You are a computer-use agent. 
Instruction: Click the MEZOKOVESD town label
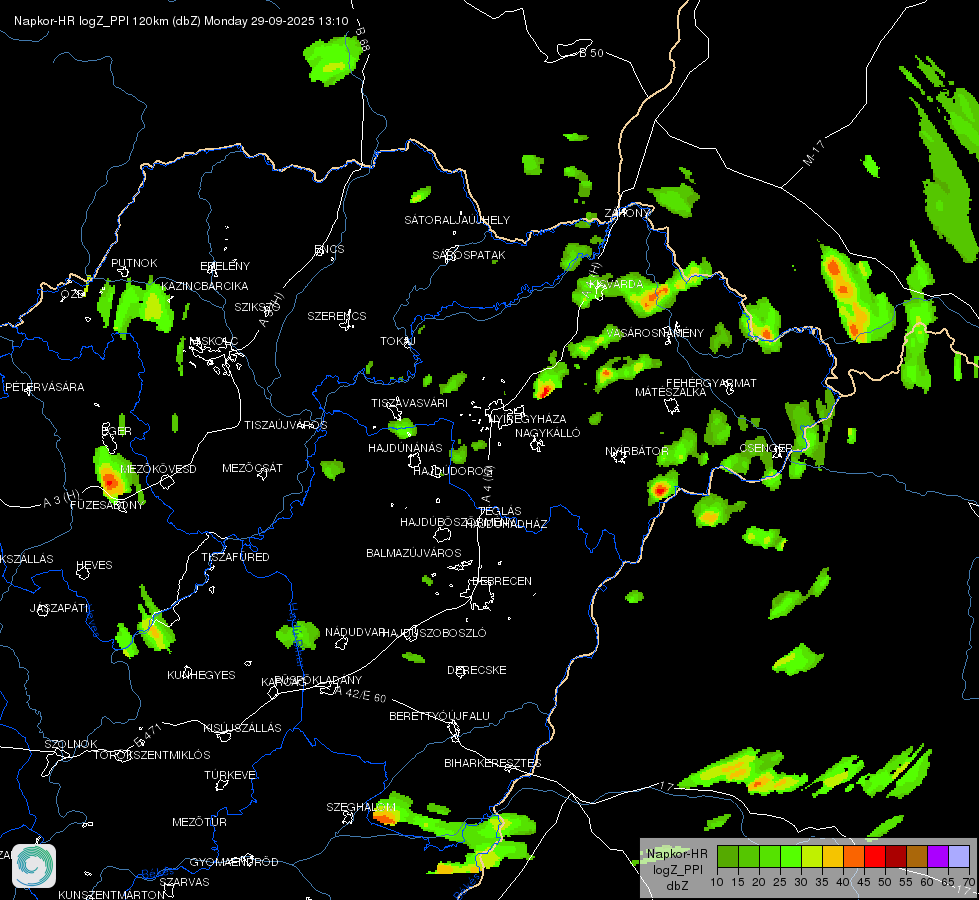[x=158, y=469]
